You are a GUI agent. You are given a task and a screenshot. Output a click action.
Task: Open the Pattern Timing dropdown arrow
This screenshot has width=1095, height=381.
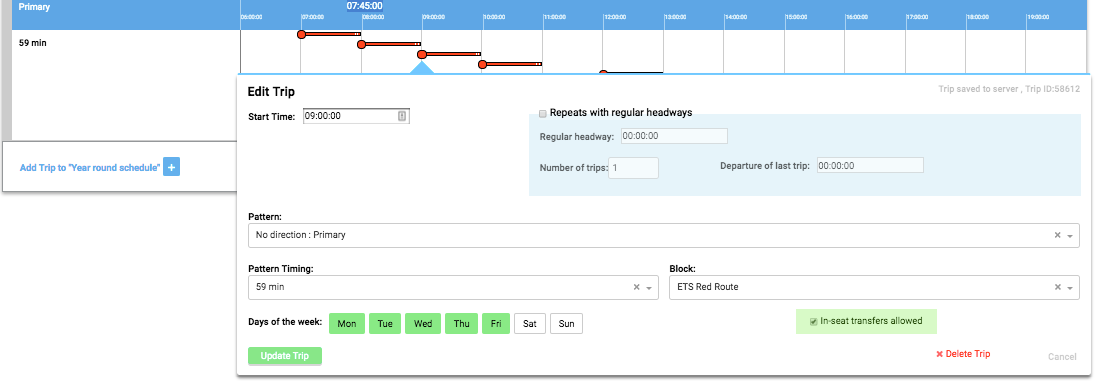[x=649, y=287]
